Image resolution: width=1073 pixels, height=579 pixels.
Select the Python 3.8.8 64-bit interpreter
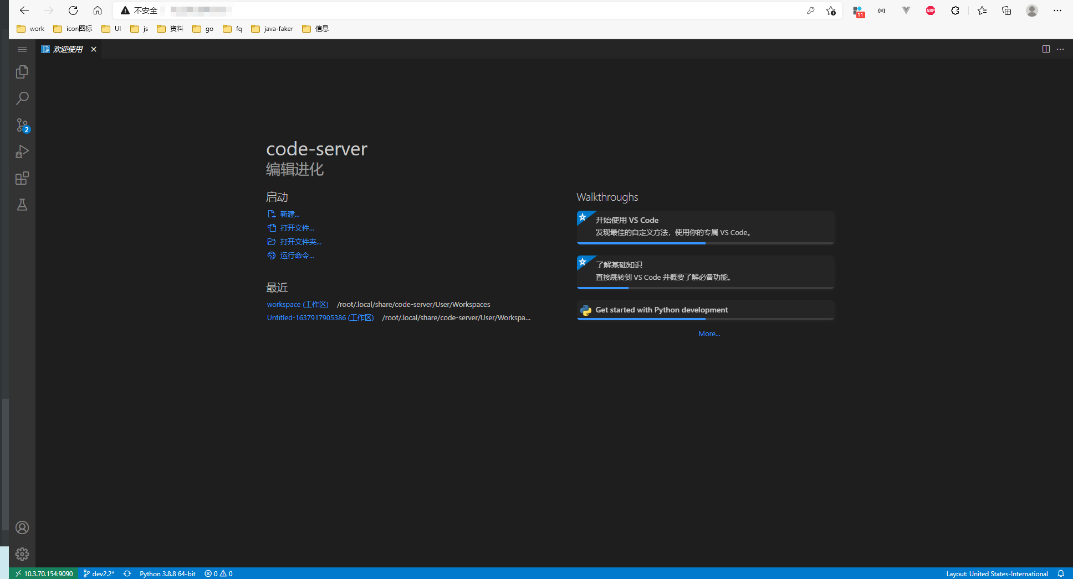pos(168,574)
